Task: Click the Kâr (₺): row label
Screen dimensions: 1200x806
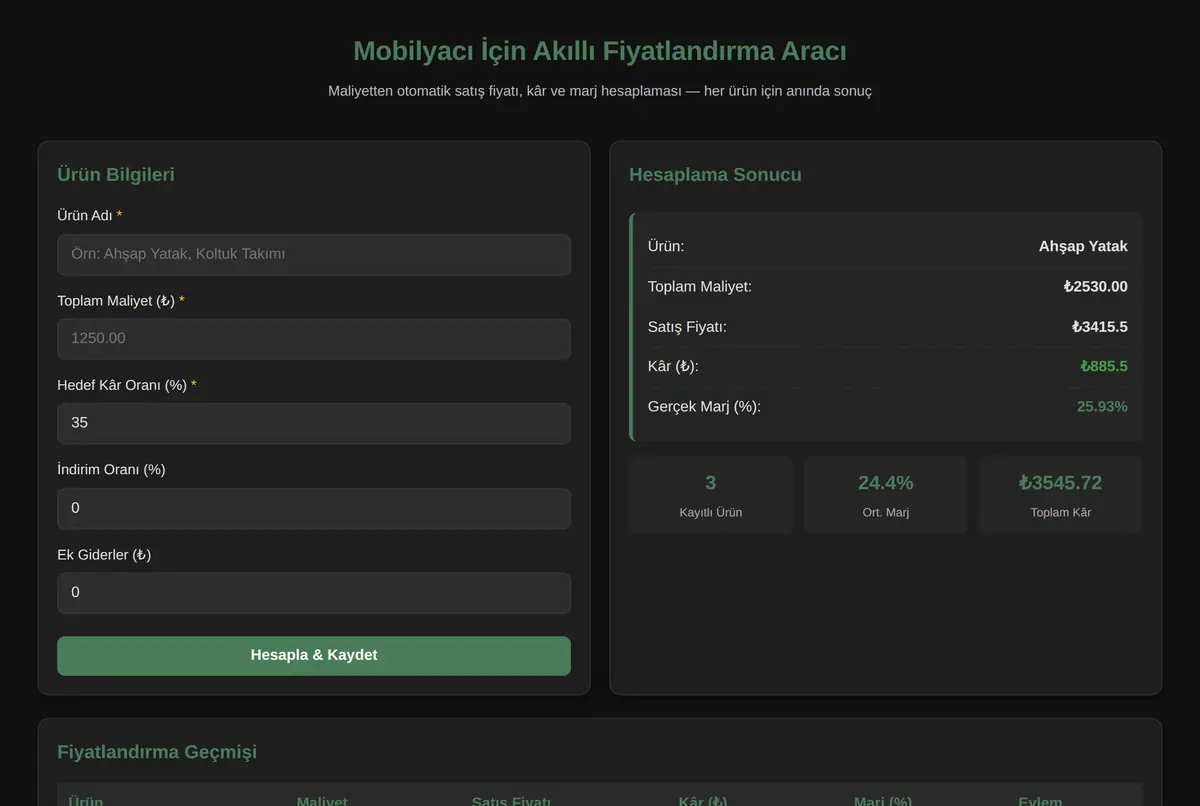Action: pos(673,367)
